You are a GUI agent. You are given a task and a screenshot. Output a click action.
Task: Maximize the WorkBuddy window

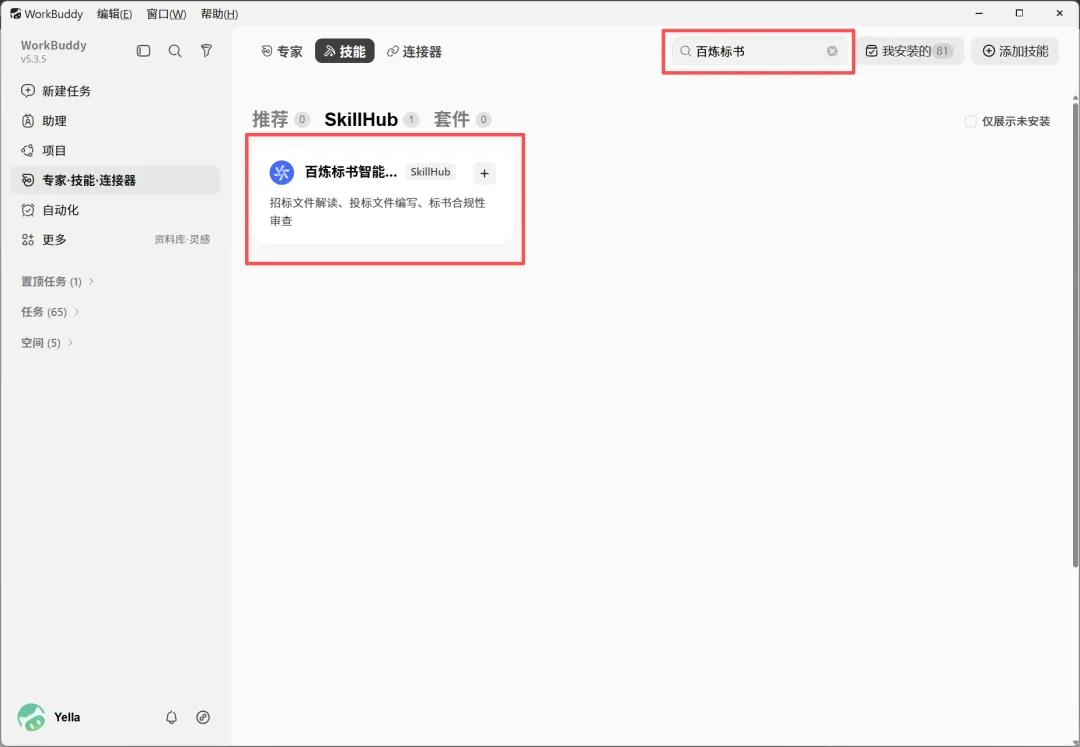click(x=1019, y=13)
